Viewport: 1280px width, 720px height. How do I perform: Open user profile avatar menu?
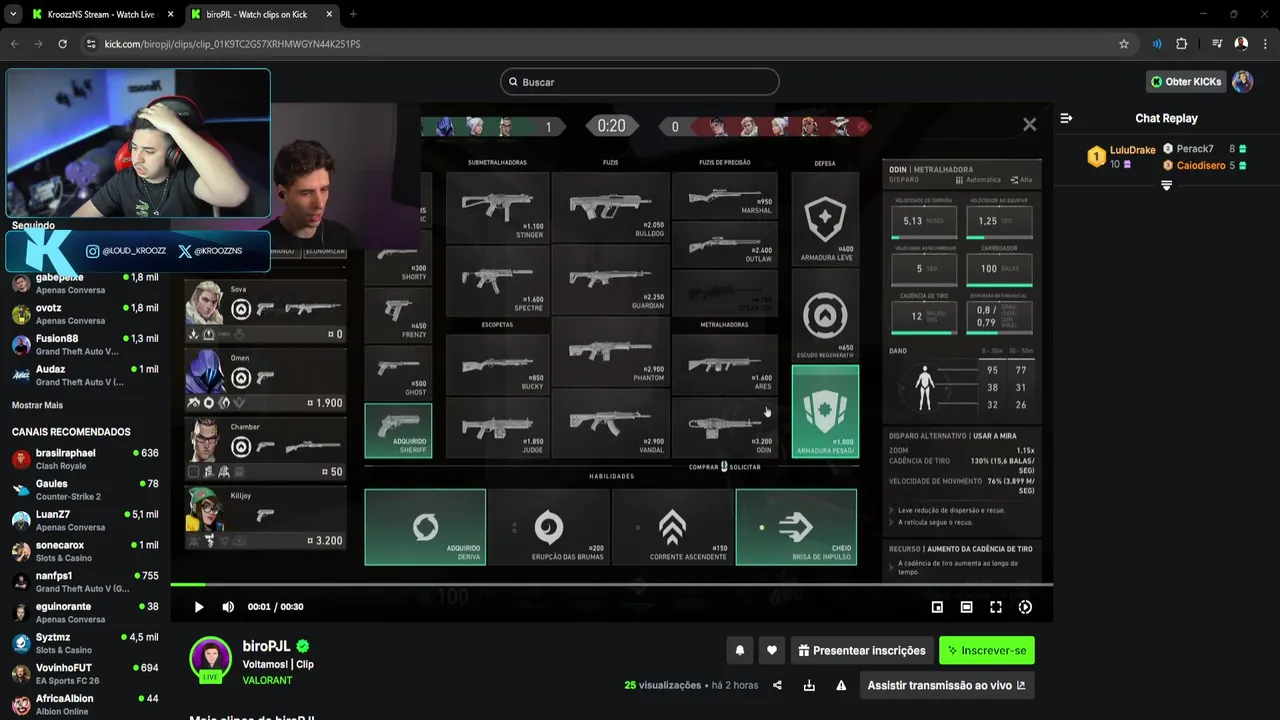point(1243,82)
